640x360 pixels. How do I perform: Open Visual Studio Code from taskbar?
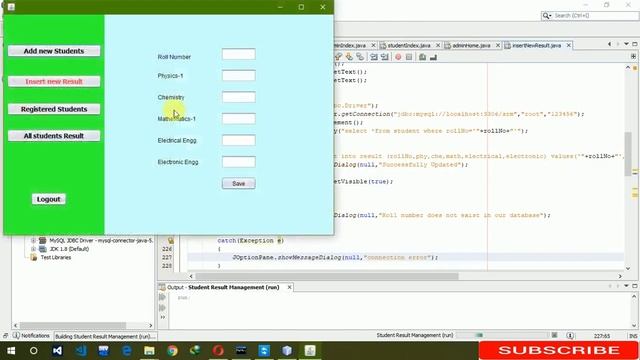tap(80, 351)
